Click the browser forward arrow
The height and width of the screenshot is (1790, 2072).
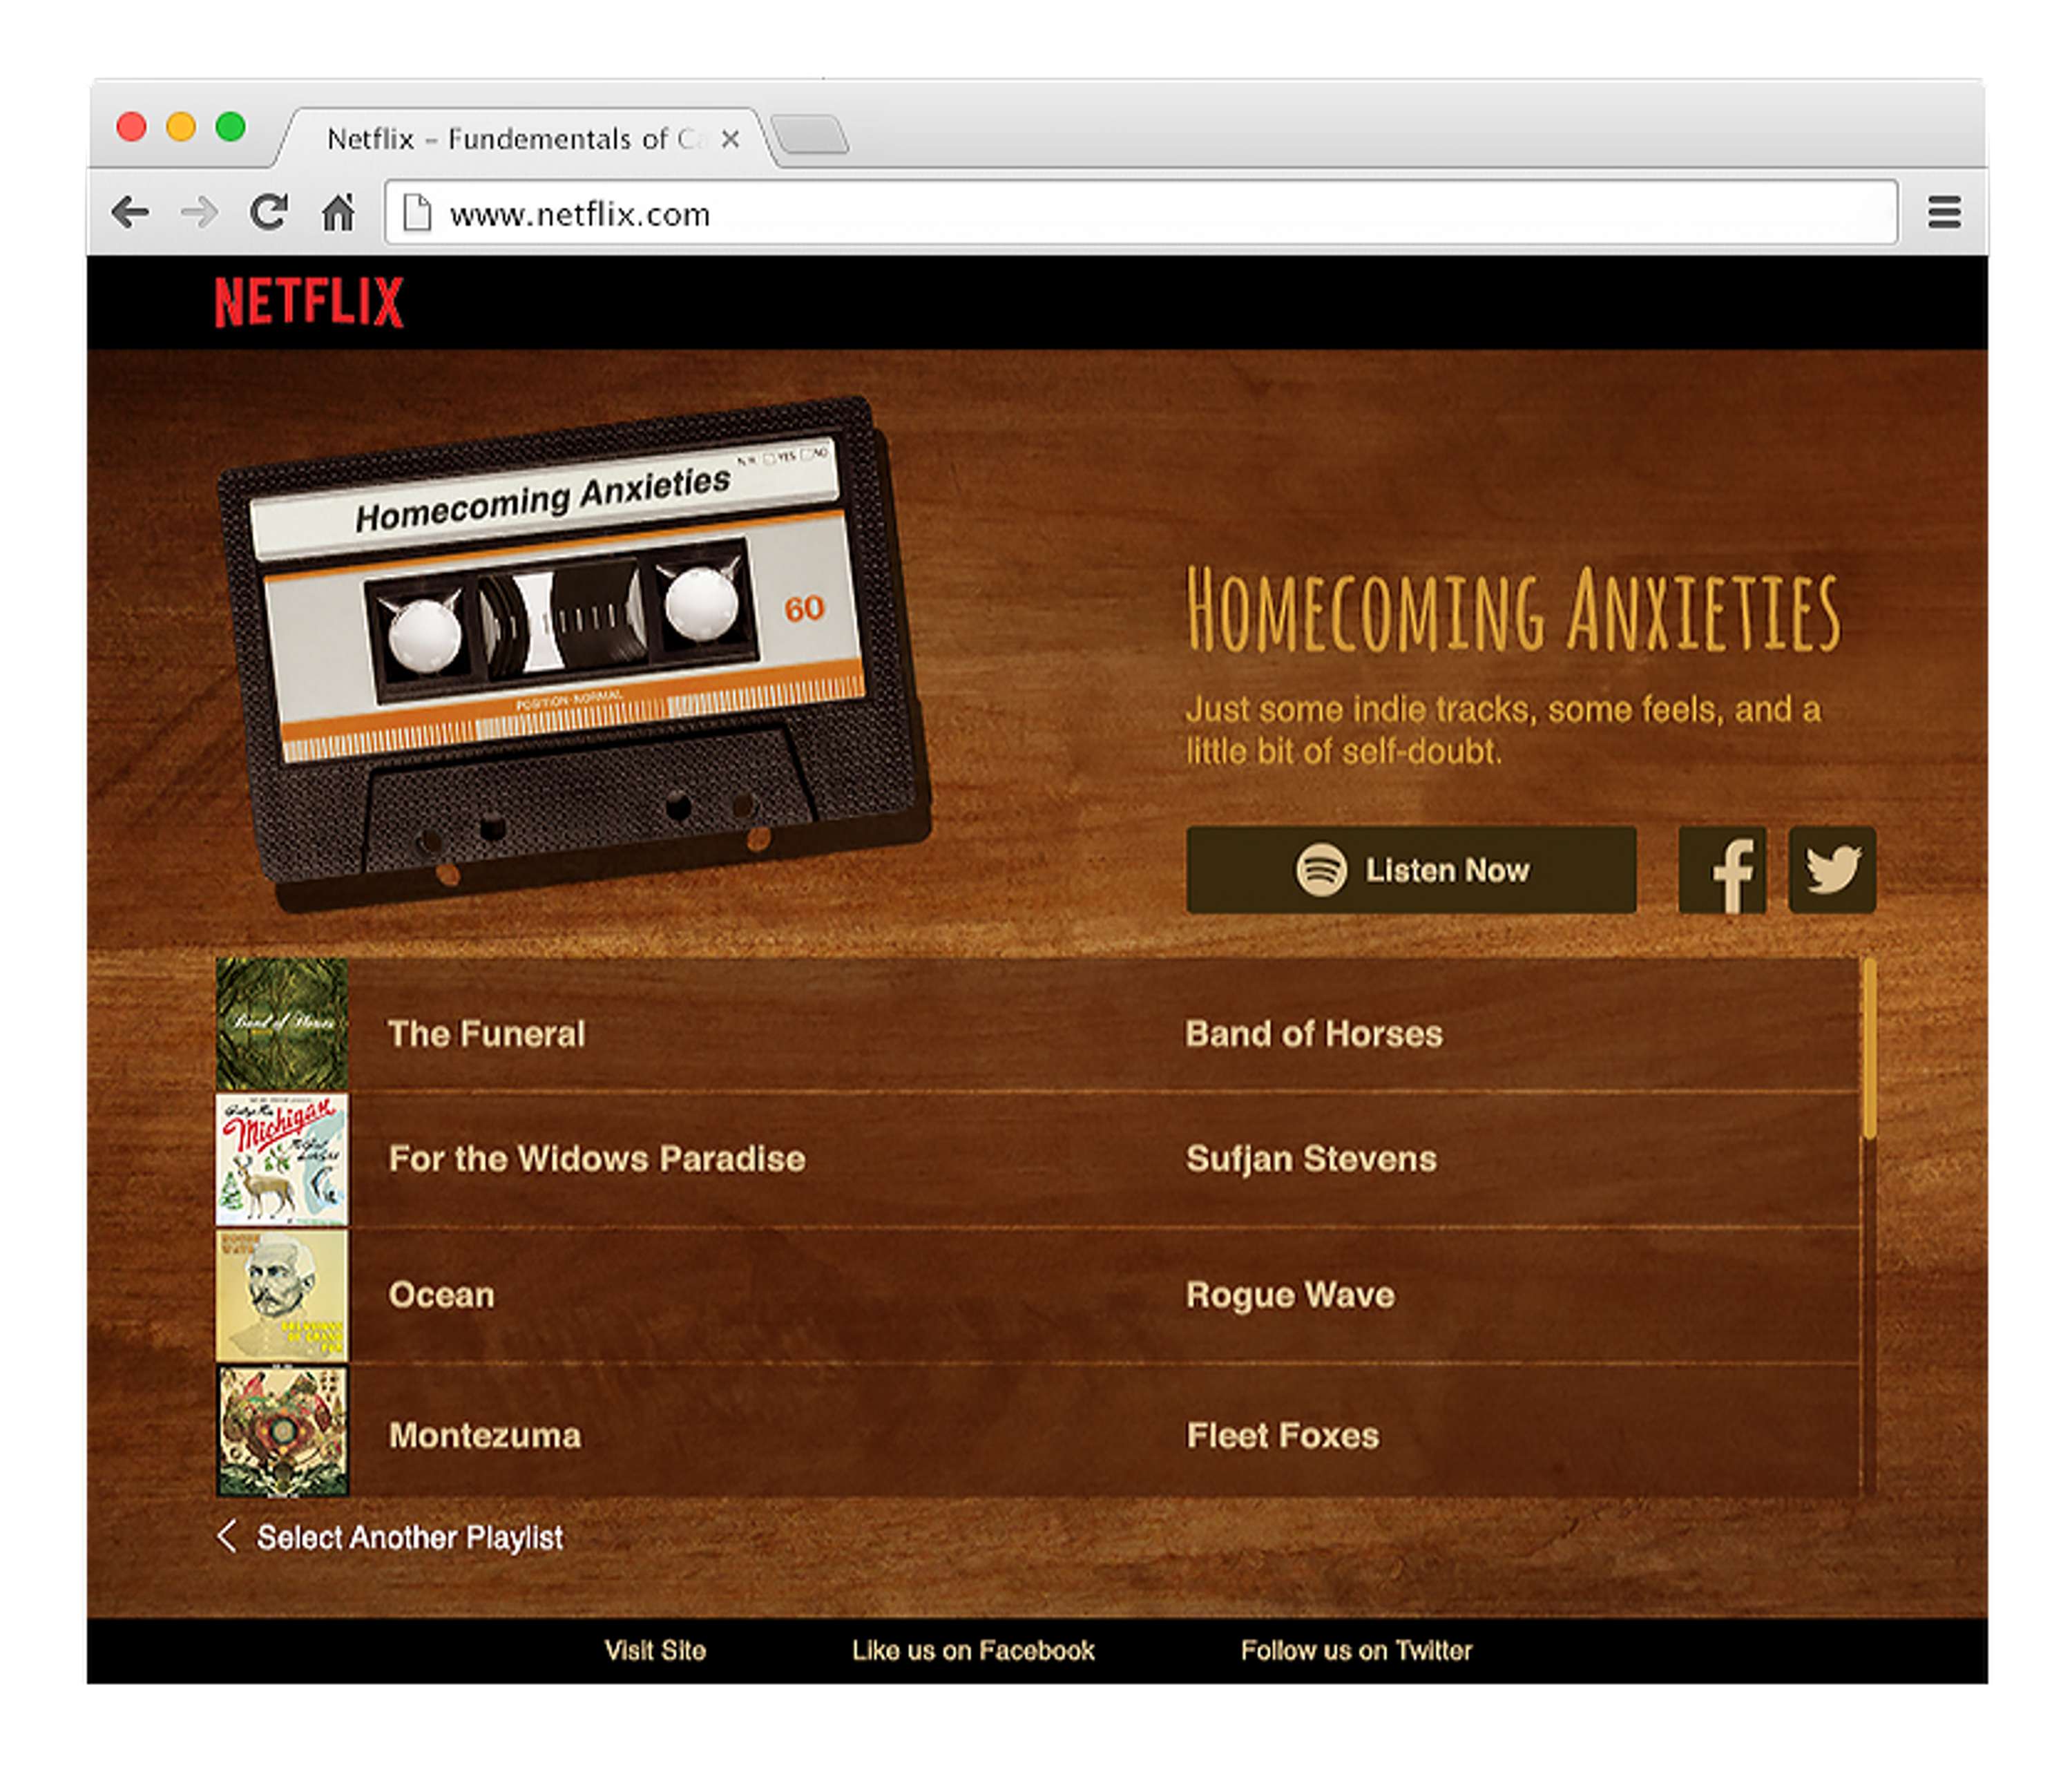(199, 212)
